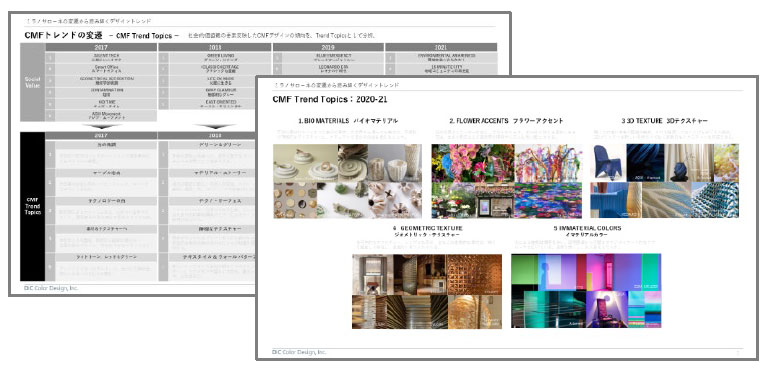Viewport: 770px width, 375px height.
Task: Click the 'CMF Trend Topics : 2020-21' title
Action: coord(330,100)
